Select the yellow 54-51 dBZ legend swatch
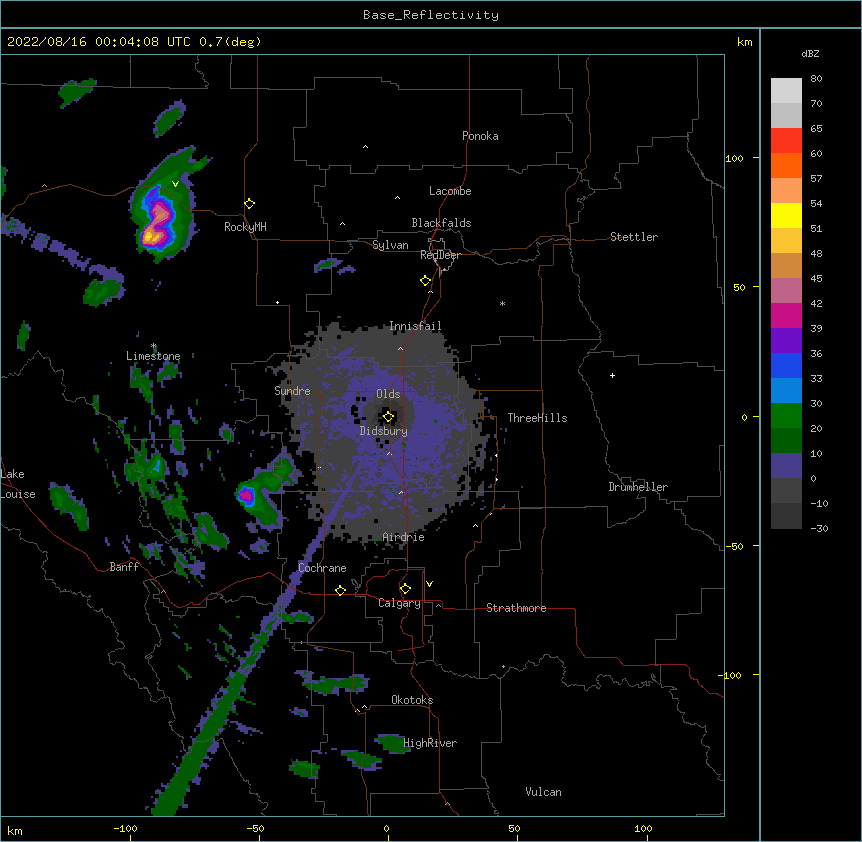Viewport: 862px width, 842px height. tap(786, 215)
